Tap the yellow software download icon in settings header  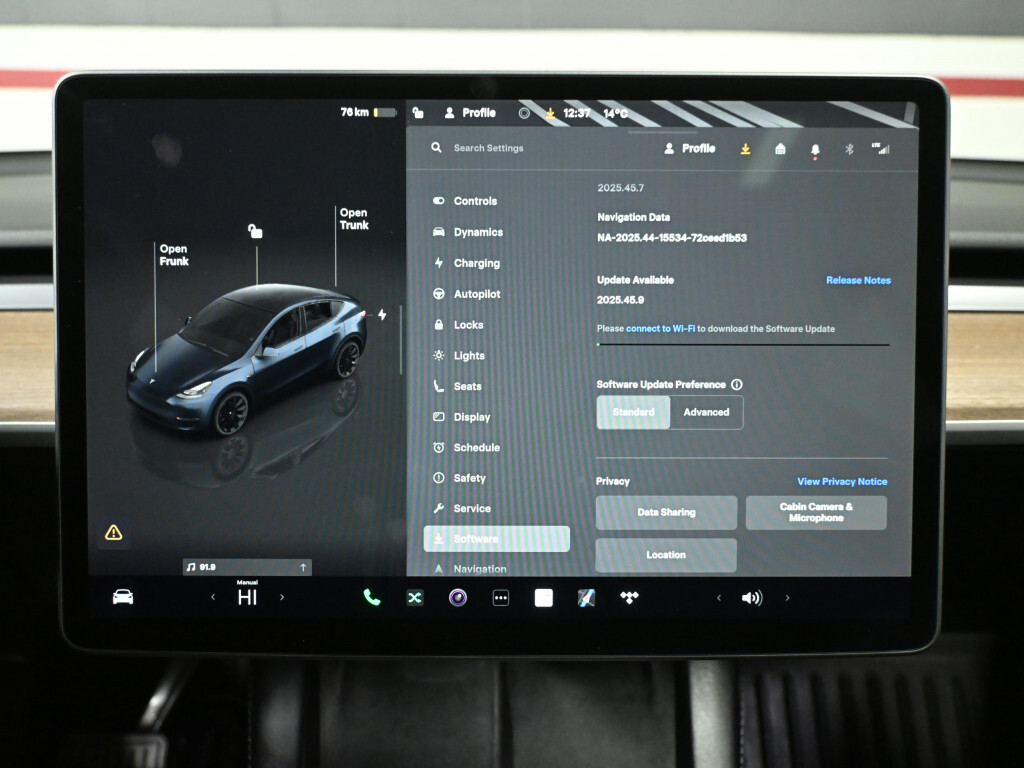click(745, 149)
